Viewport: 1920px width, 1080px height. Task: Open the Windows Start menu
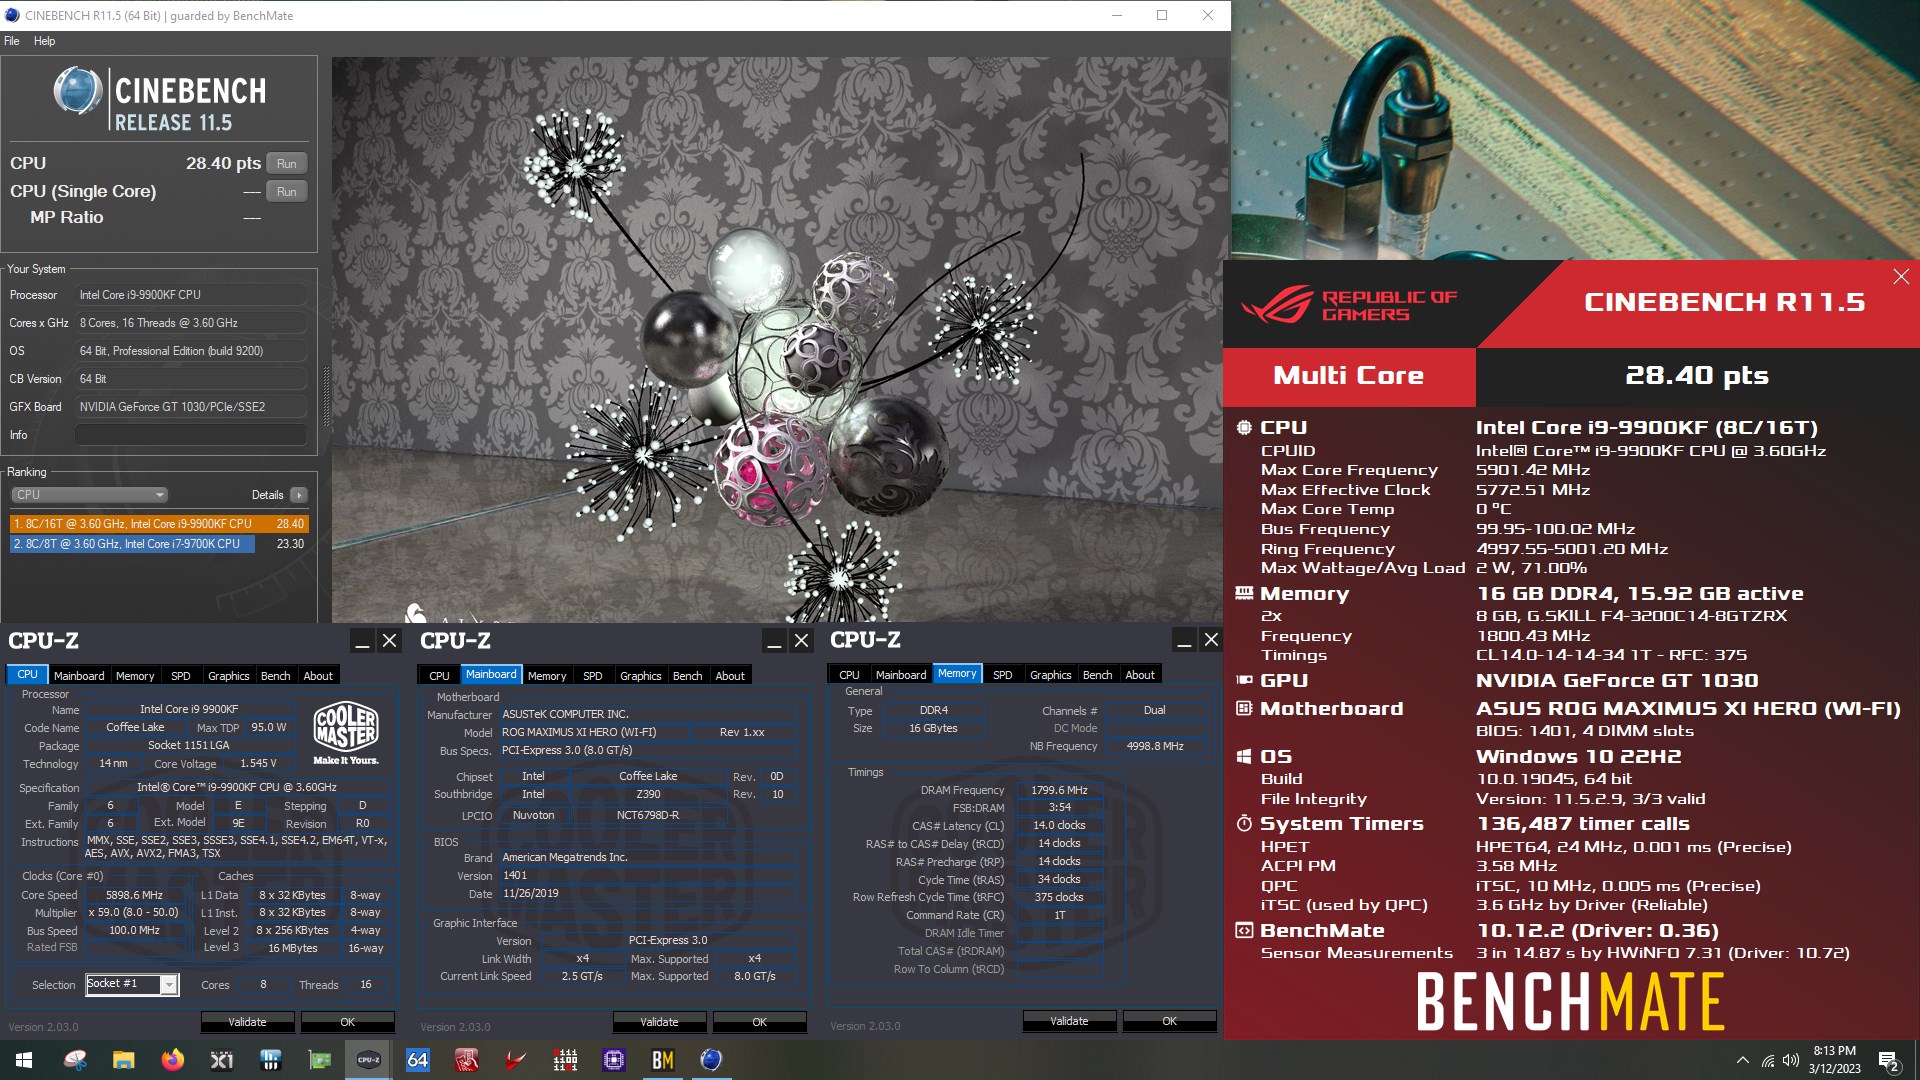coord(24,1060)
